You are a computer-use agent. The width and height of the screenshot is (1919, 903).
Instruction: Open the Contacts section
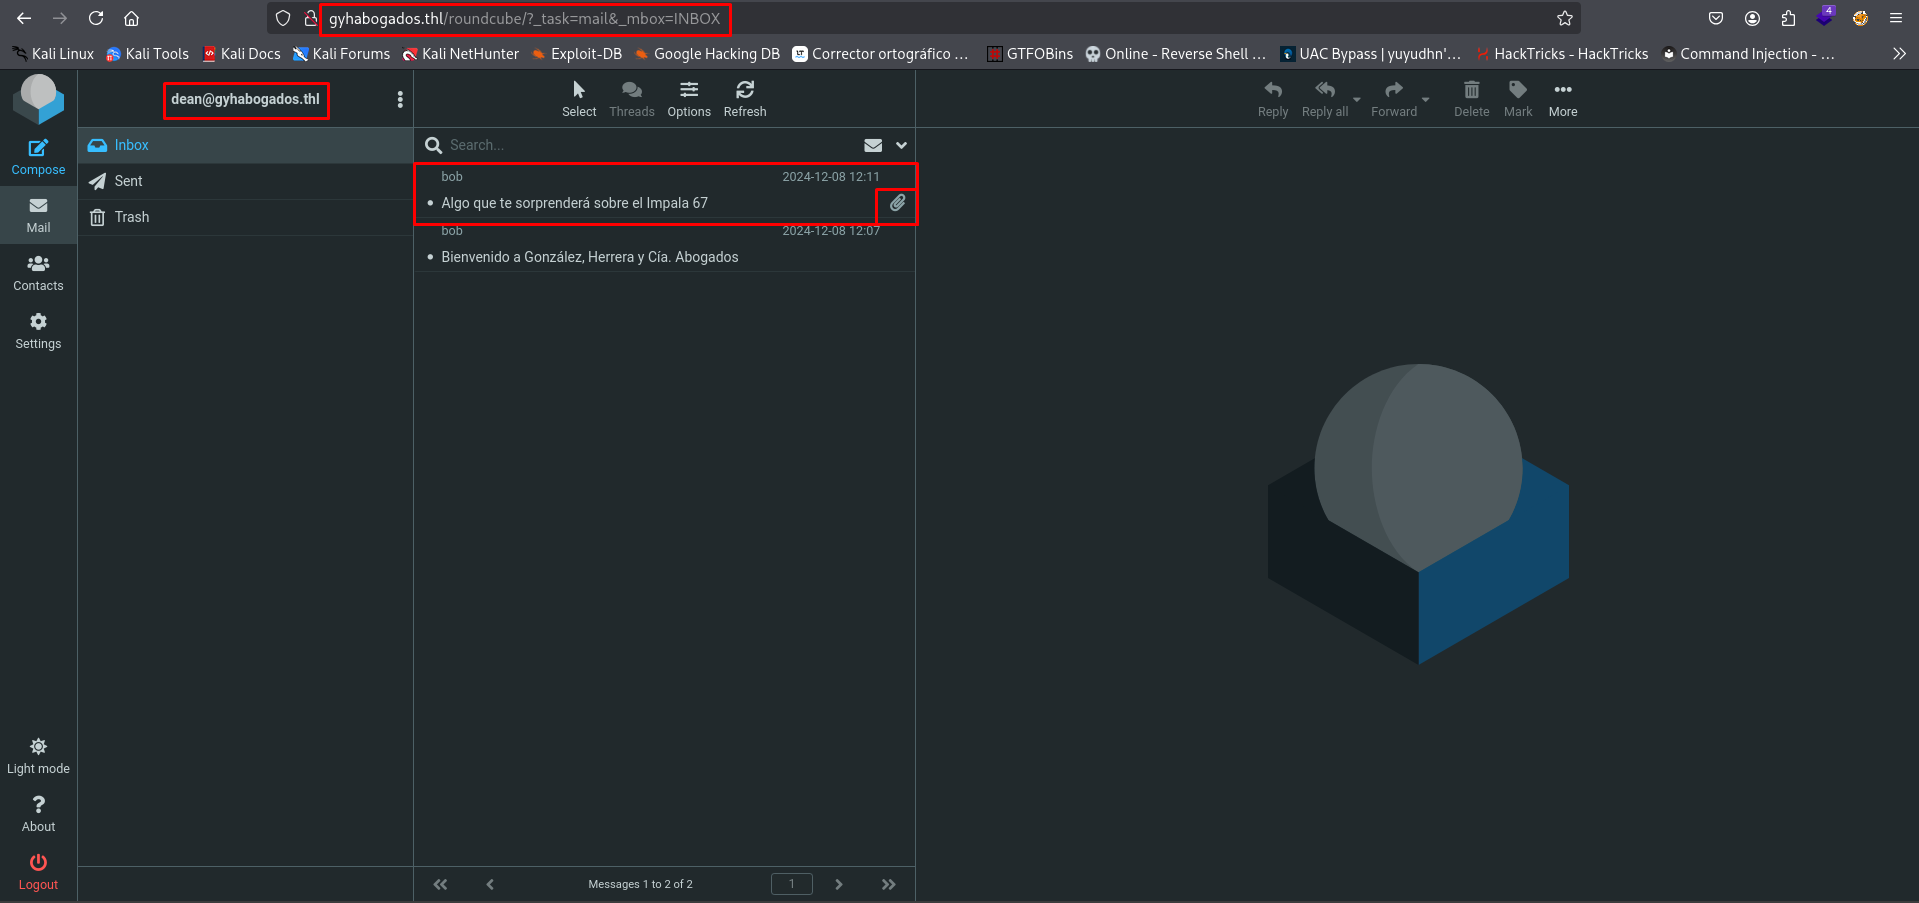click(x=38, y=272)
